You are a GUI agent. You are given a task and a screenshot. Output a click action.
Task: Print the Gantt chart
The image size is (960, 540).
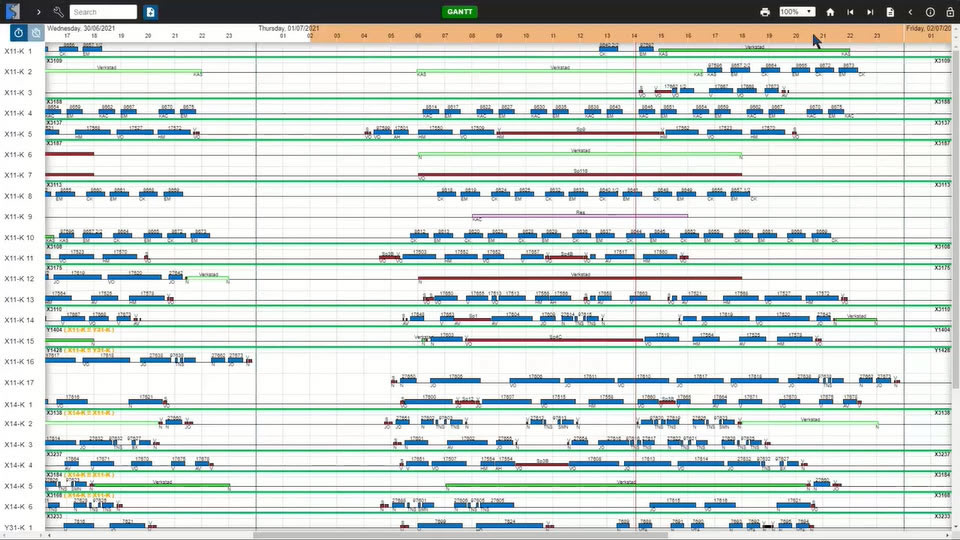tap(765, 12)
